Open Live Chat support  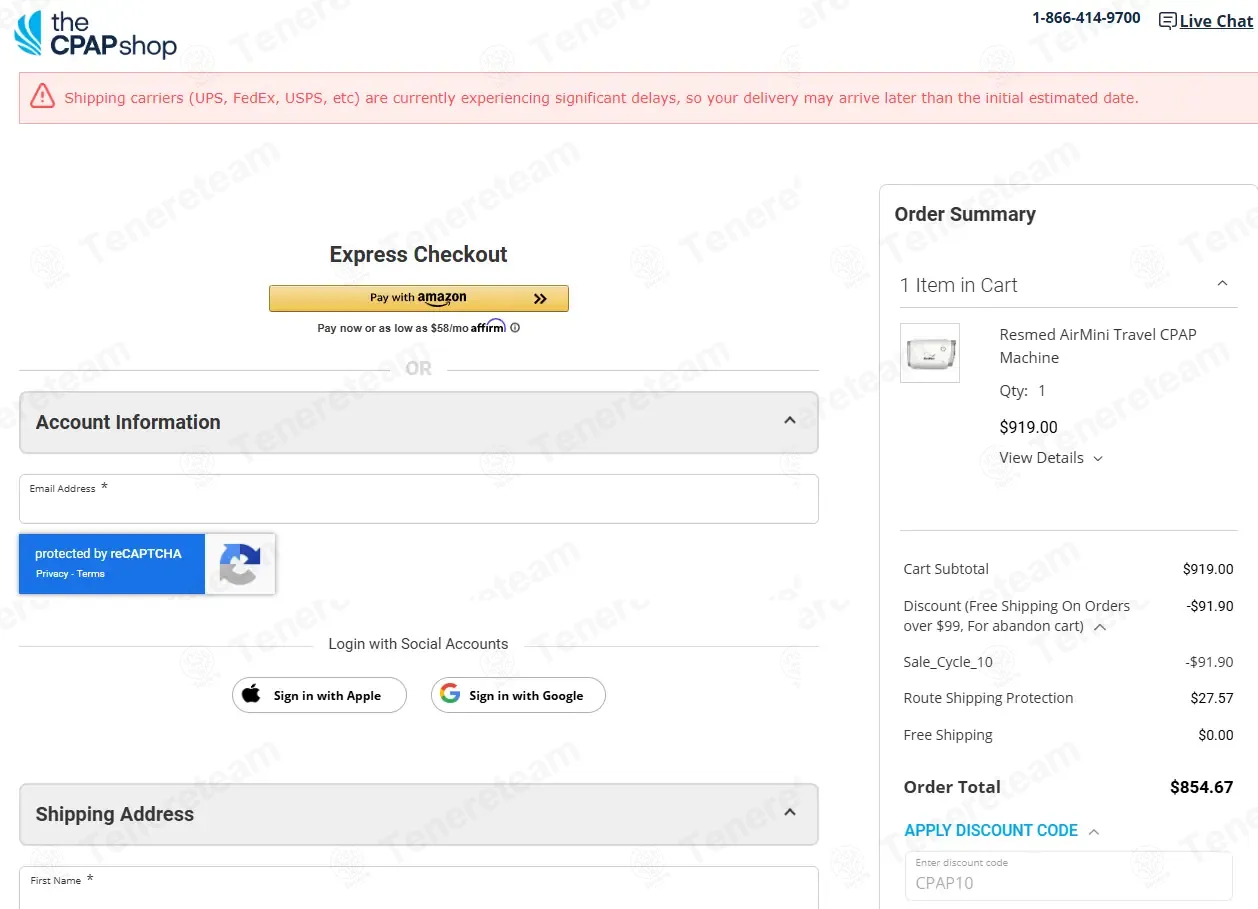[x=1205, y=21]
